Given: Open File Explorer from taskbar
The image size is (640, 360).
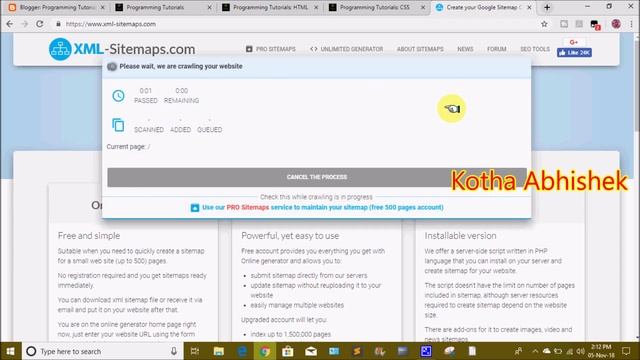Looking at the screenshot, I should [x=219, y=351].
